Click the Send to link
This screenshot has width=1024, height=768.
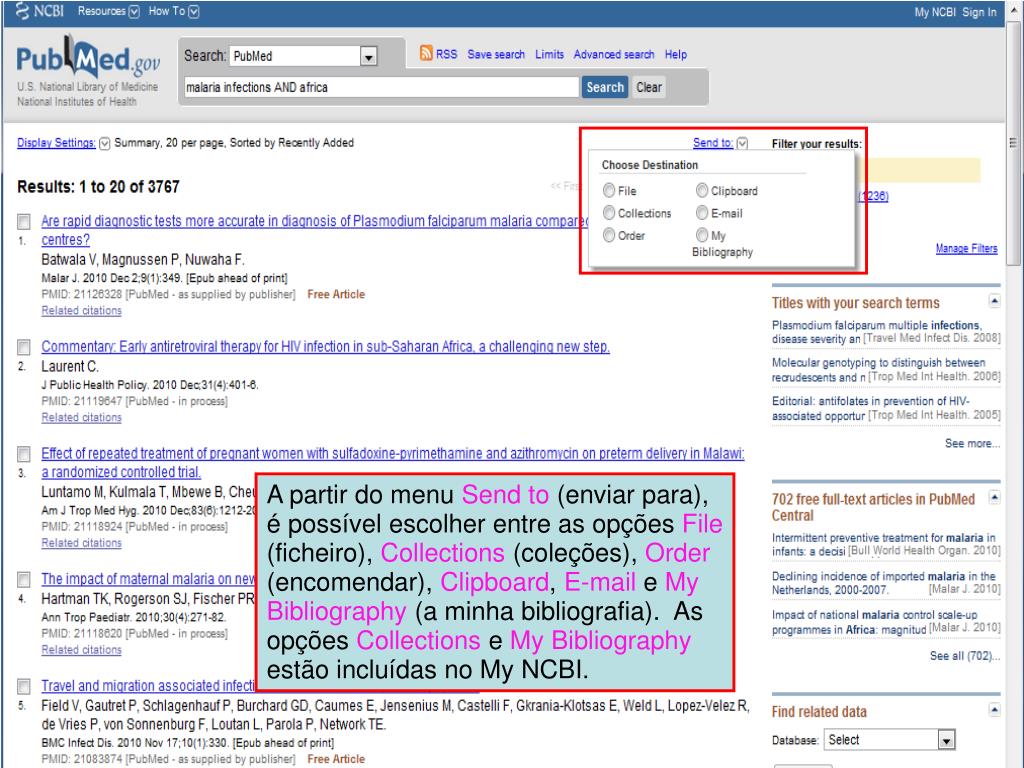712,143
